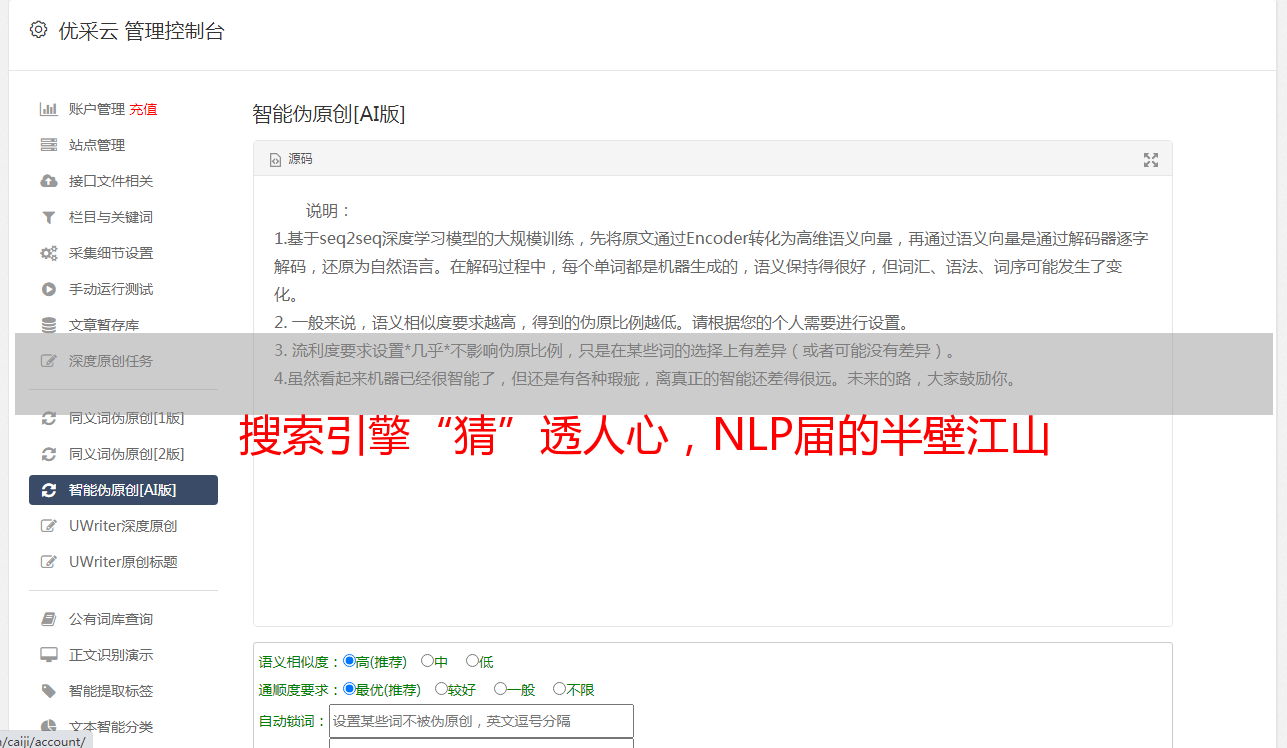The width and height of the screenshot is (1287, 748).
Task: Click the refresh icon for 同义词伪原创[2版]
Action: click(48, 454)
